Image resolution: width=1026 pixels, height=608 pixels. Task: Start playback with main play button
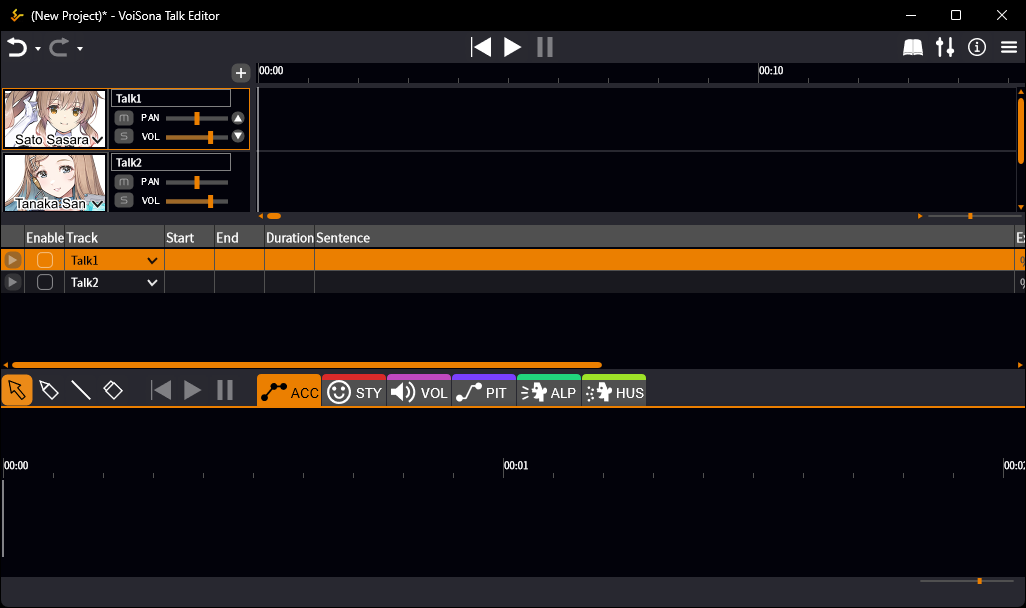click(x=512, y=47)
